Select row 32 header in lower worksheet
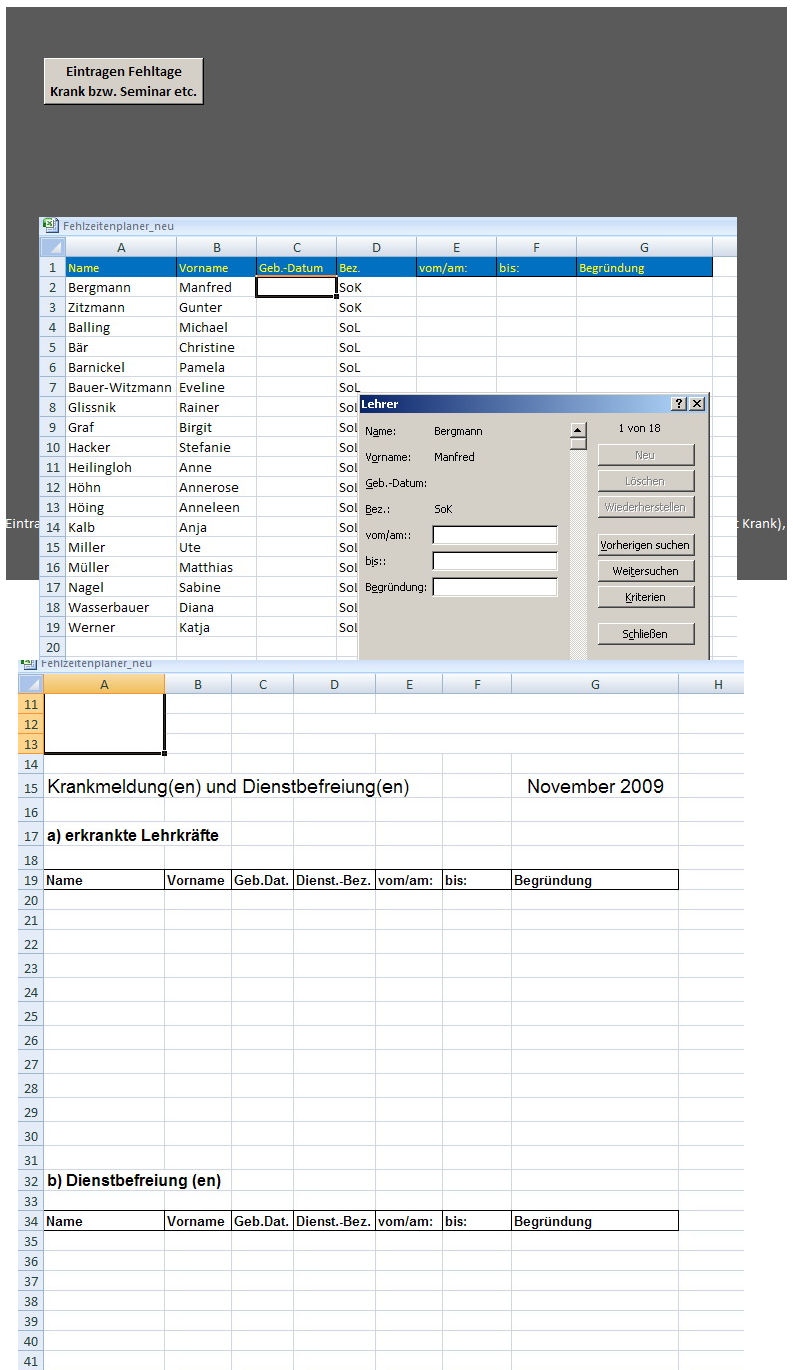 (31, 1181)
